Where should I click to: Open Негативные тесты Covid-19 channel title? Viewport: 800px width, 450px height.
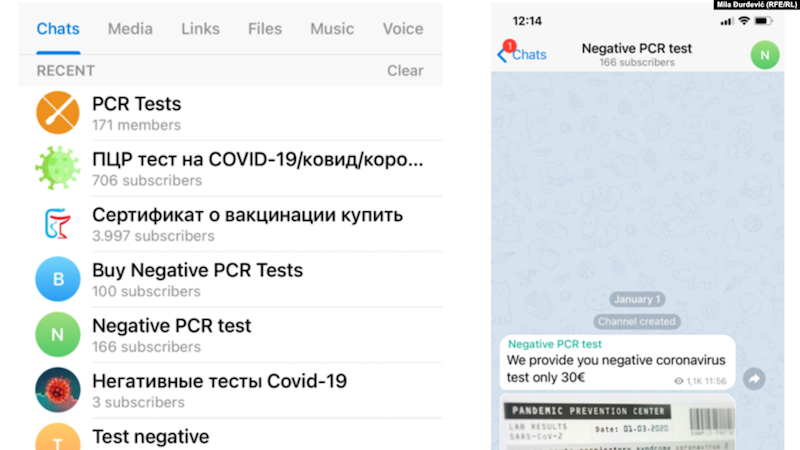[x=219, y=381]
